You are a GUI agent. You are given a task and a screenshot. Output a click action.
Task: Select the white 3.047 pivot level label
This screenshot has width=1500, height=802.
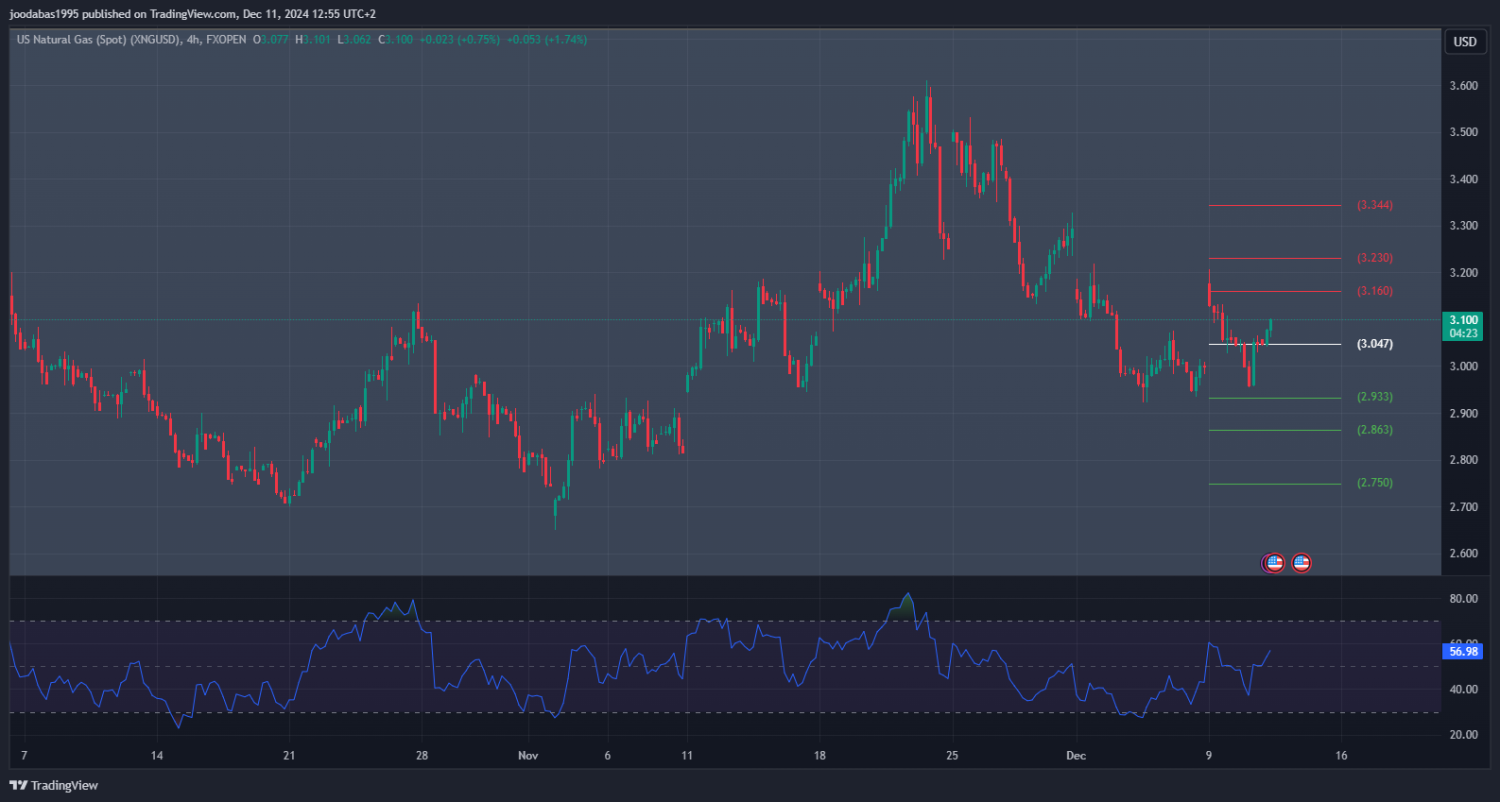pos(1374,344)
